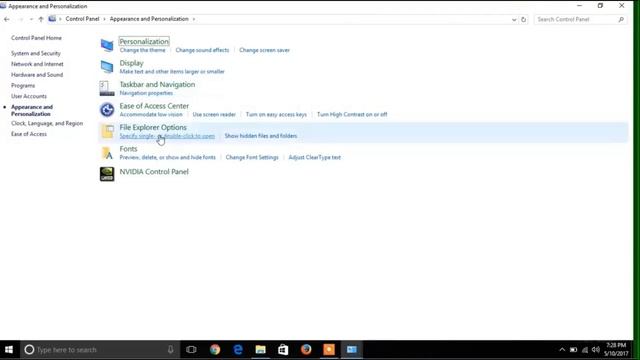
Task: Launch Google Chrome from taskbar
Action: [215, 350]
